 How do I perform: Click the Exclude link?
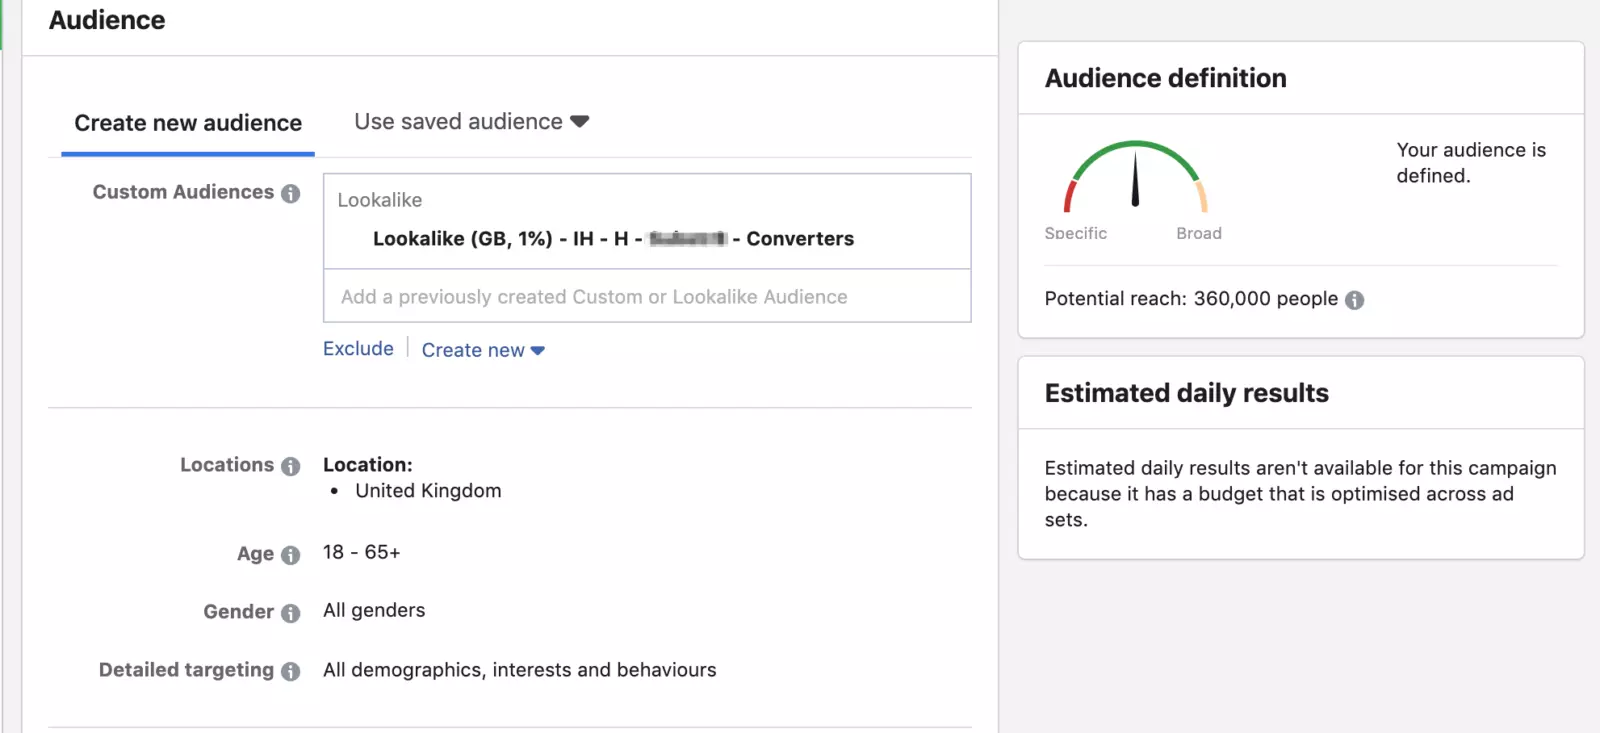pyautogui.click(x=358, y=349)
